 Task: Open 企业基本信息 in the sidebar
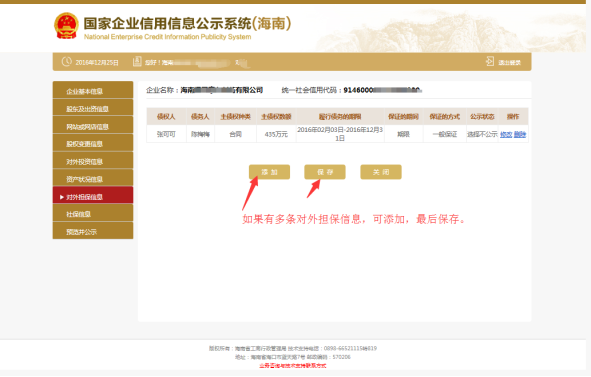(93, 90)
